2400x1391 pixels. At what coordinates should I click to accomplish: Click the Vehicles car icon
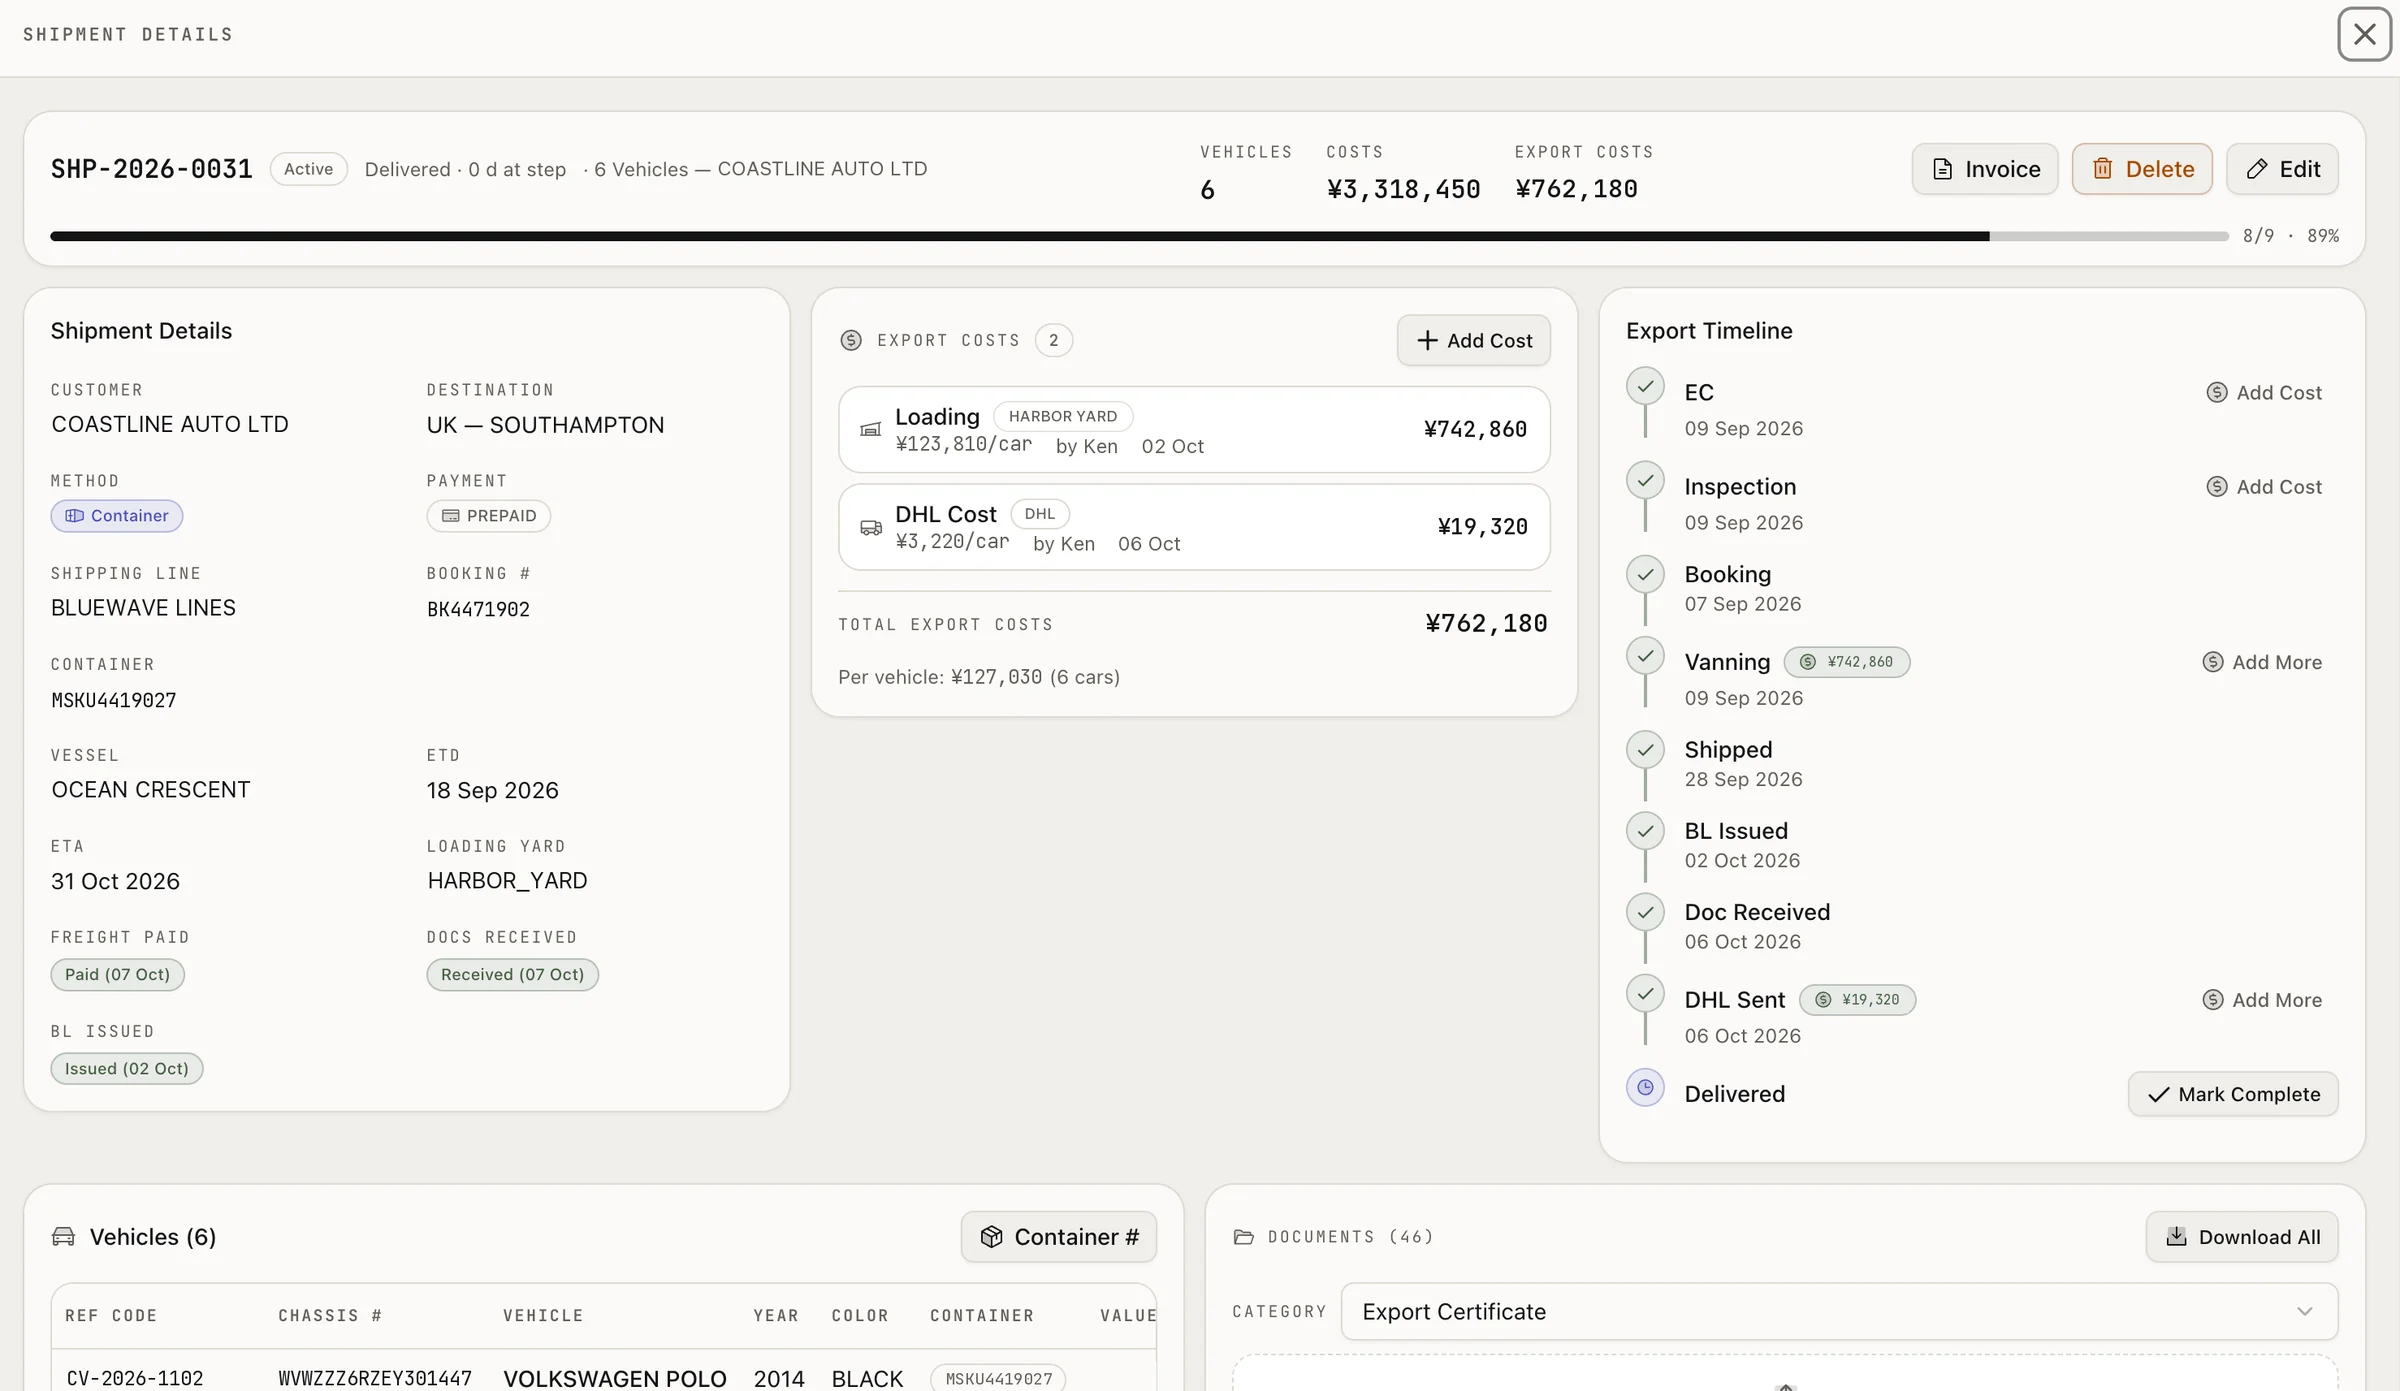tap(63, 1237)
